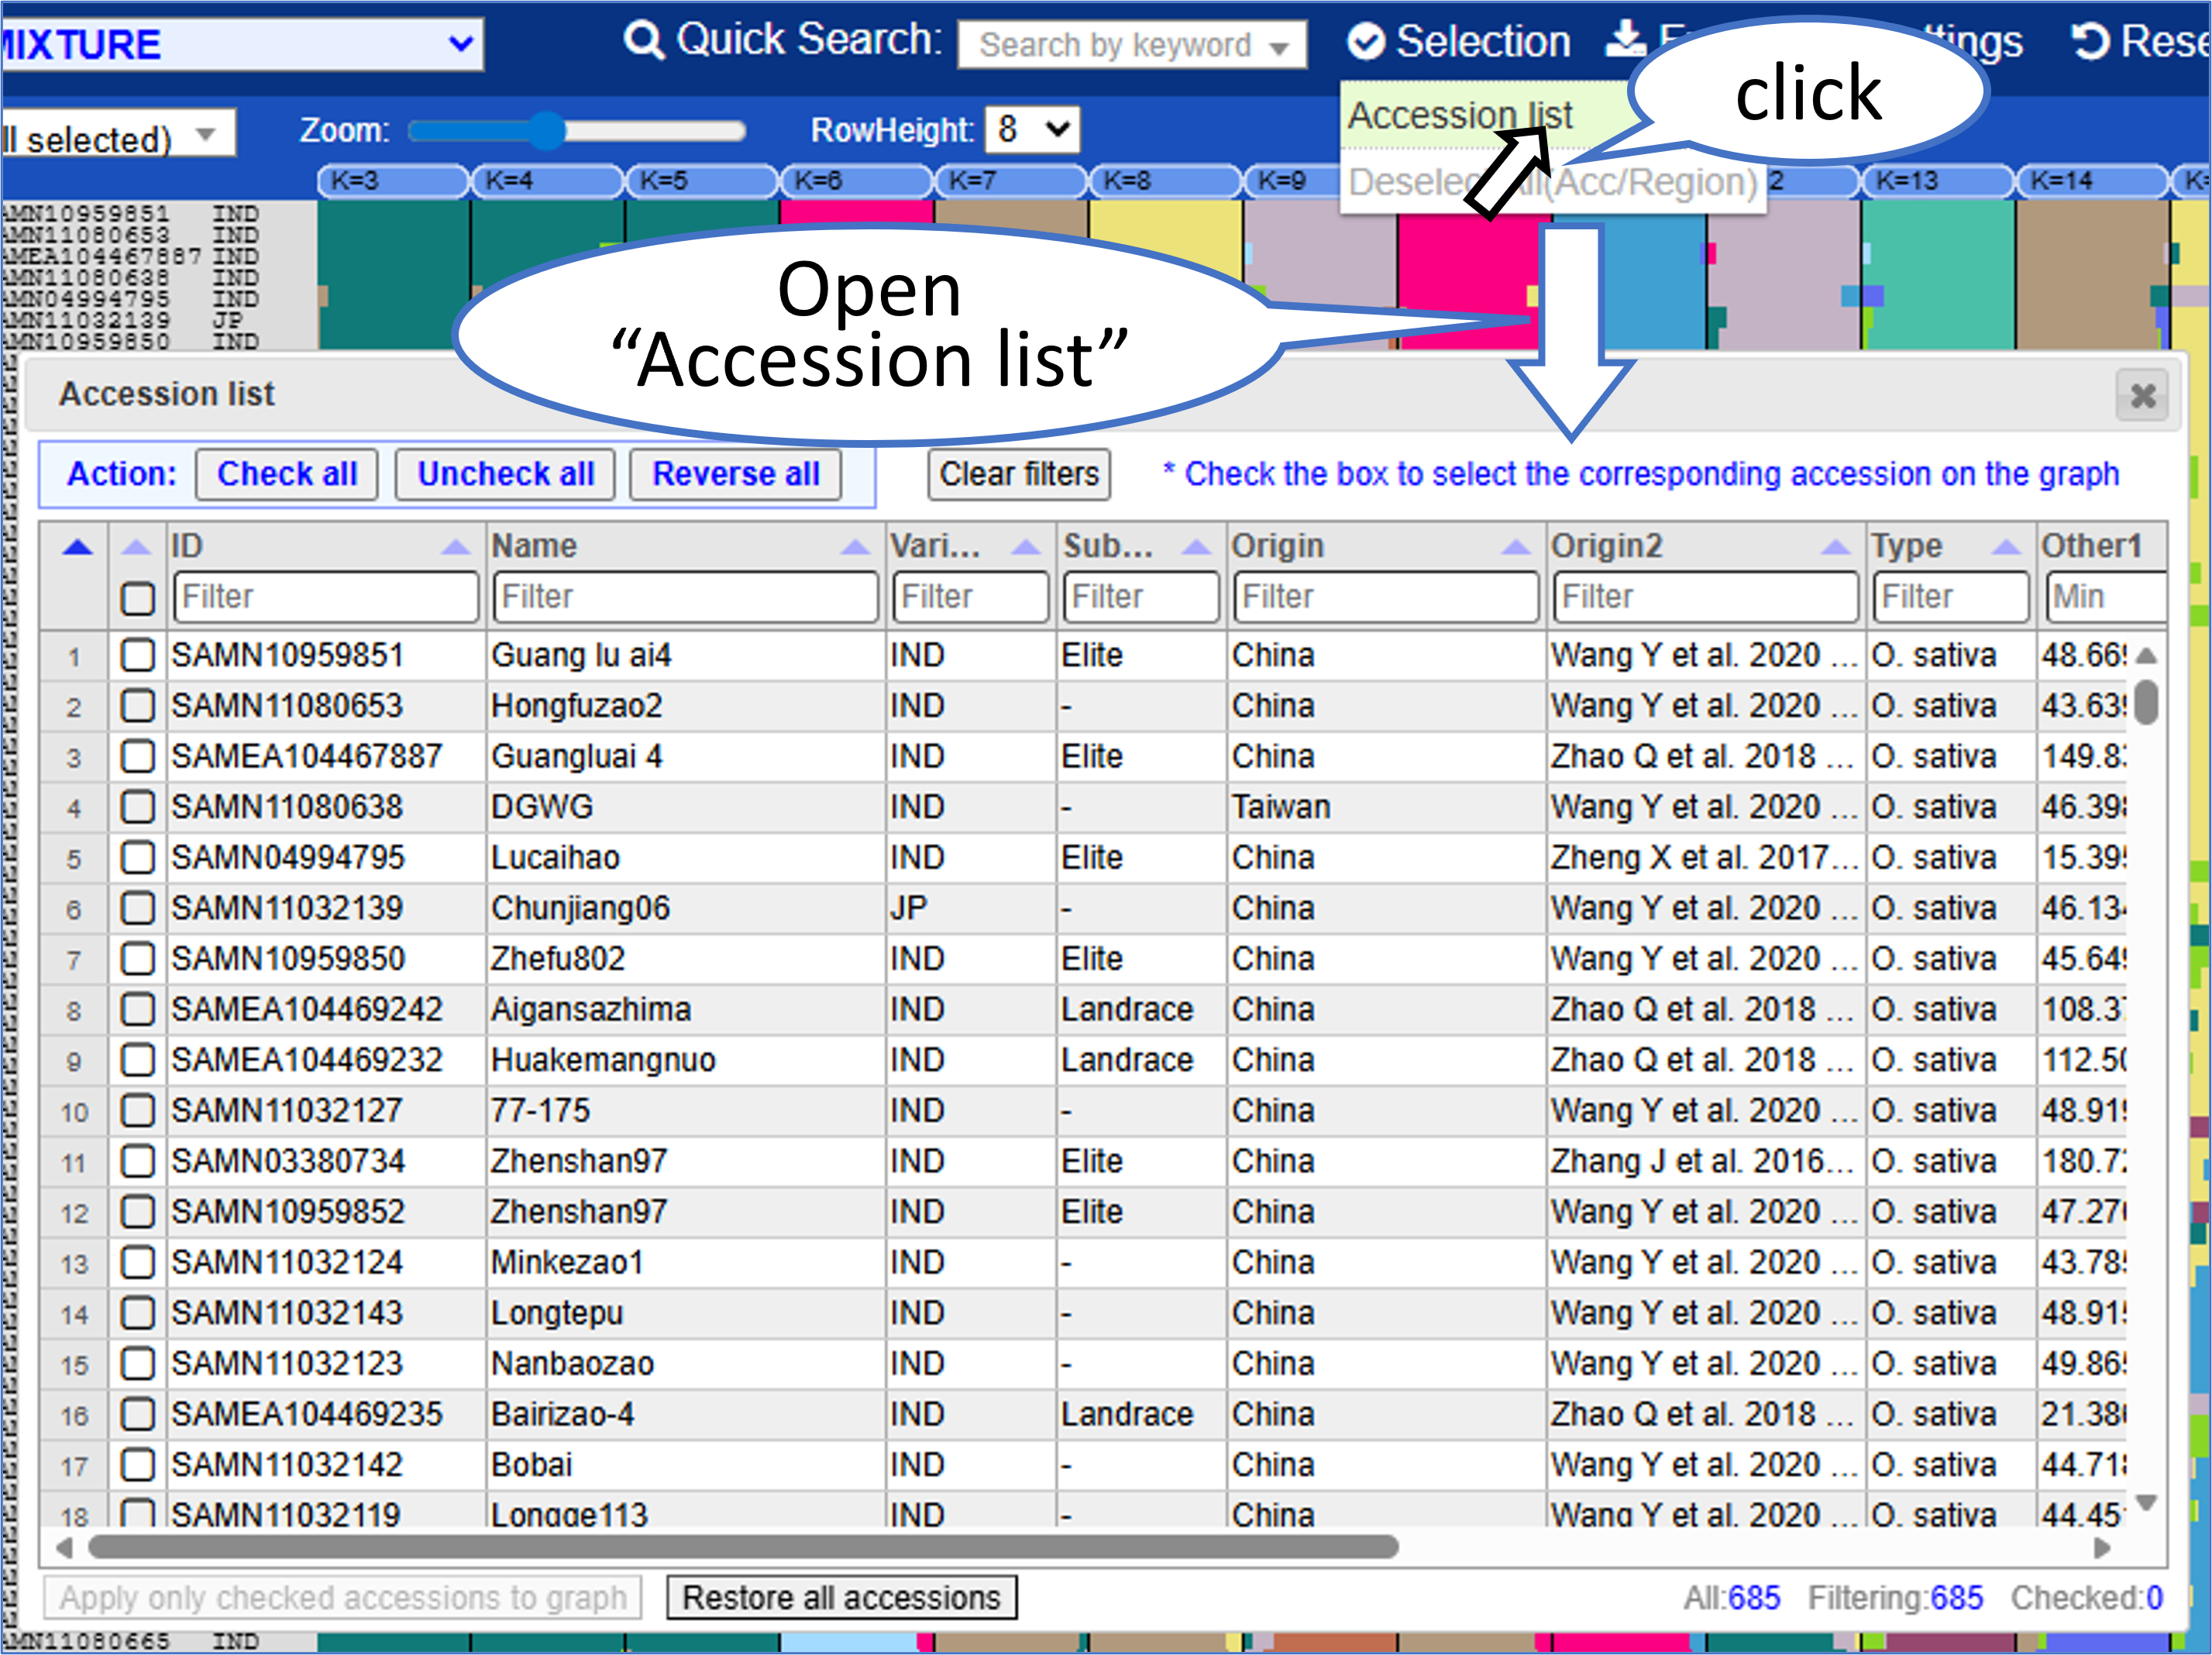Check the box for Huakemangnuo
Image resolution: width=2212 pixels, height=1655 pixels.
pyautogui.click(x=137, y=1060)
